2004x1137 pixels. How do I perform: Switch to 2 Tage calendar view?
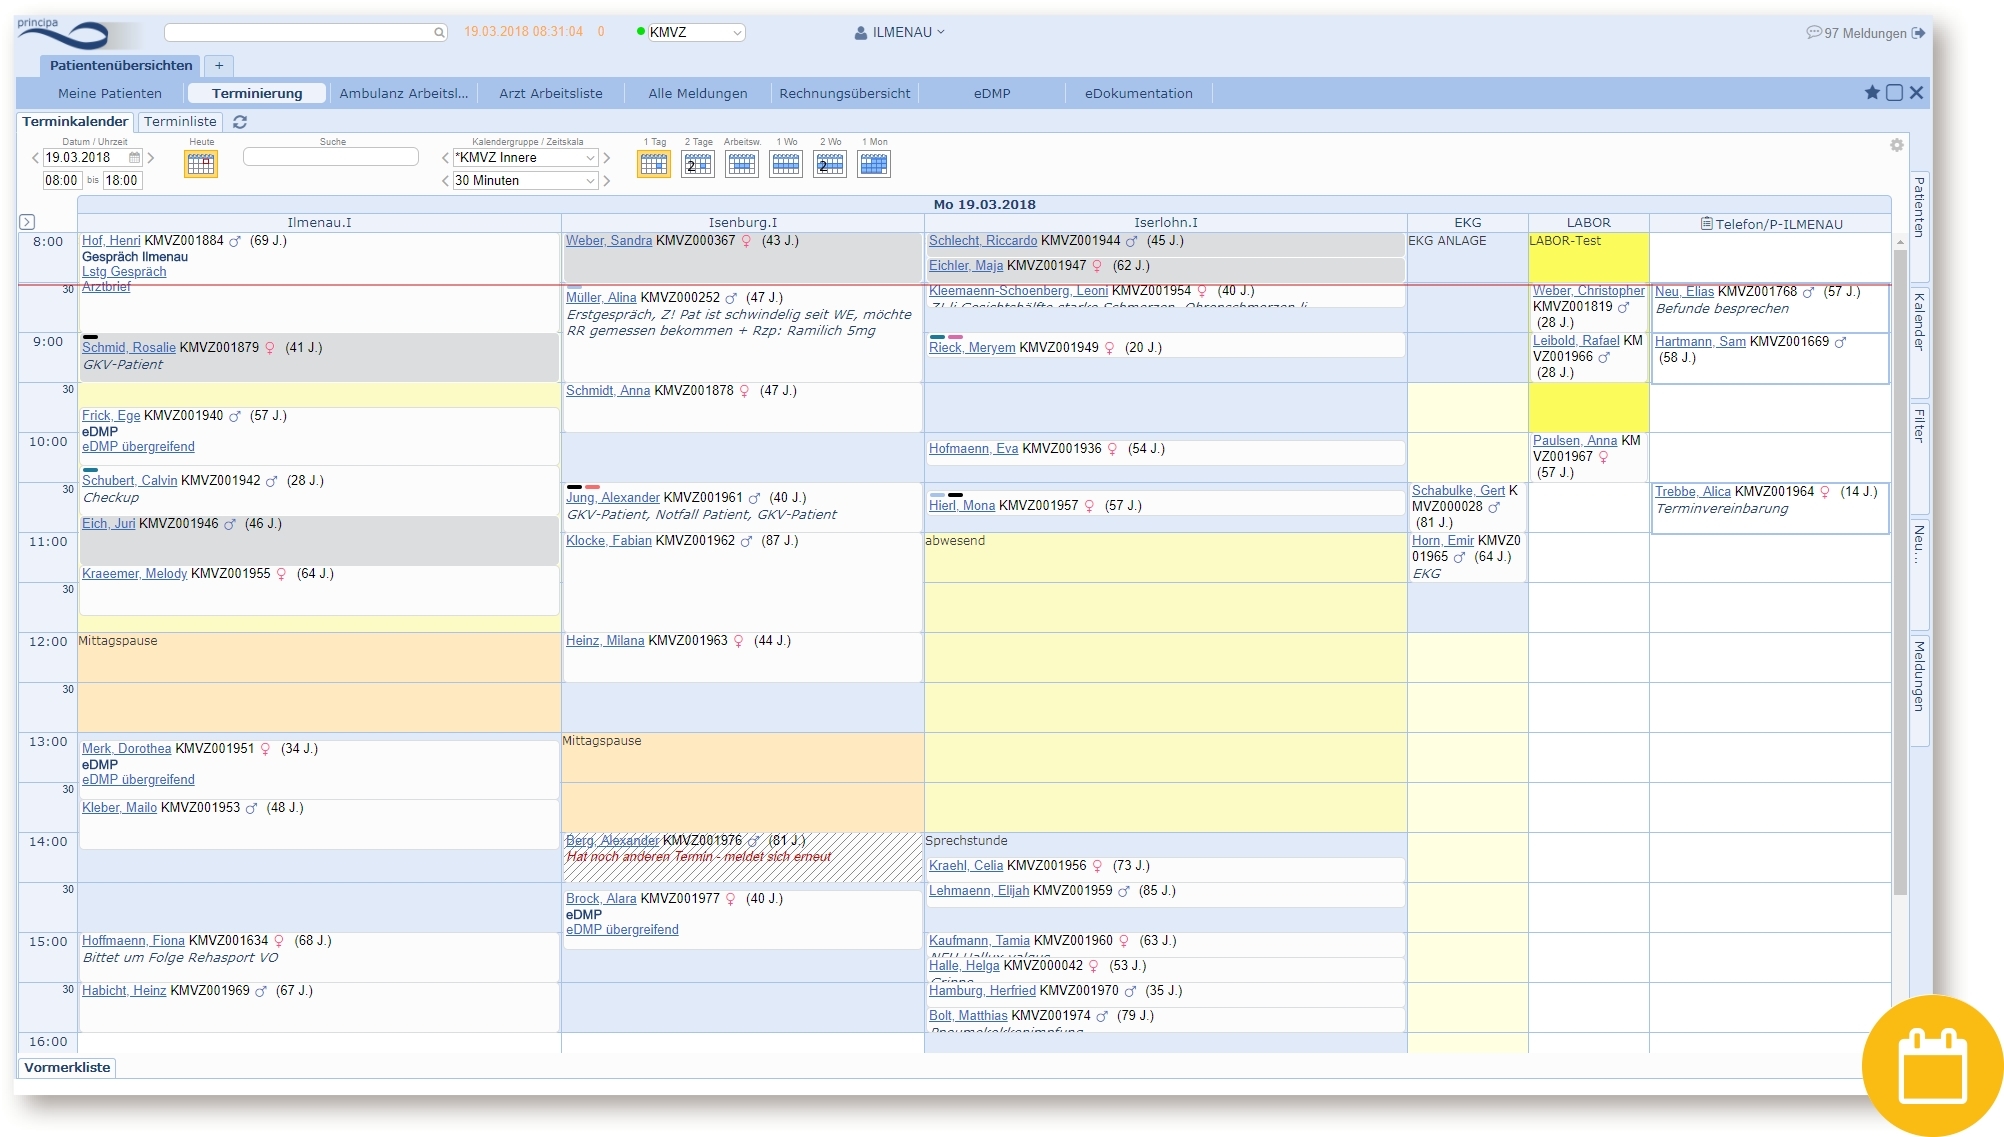[697, 165]
